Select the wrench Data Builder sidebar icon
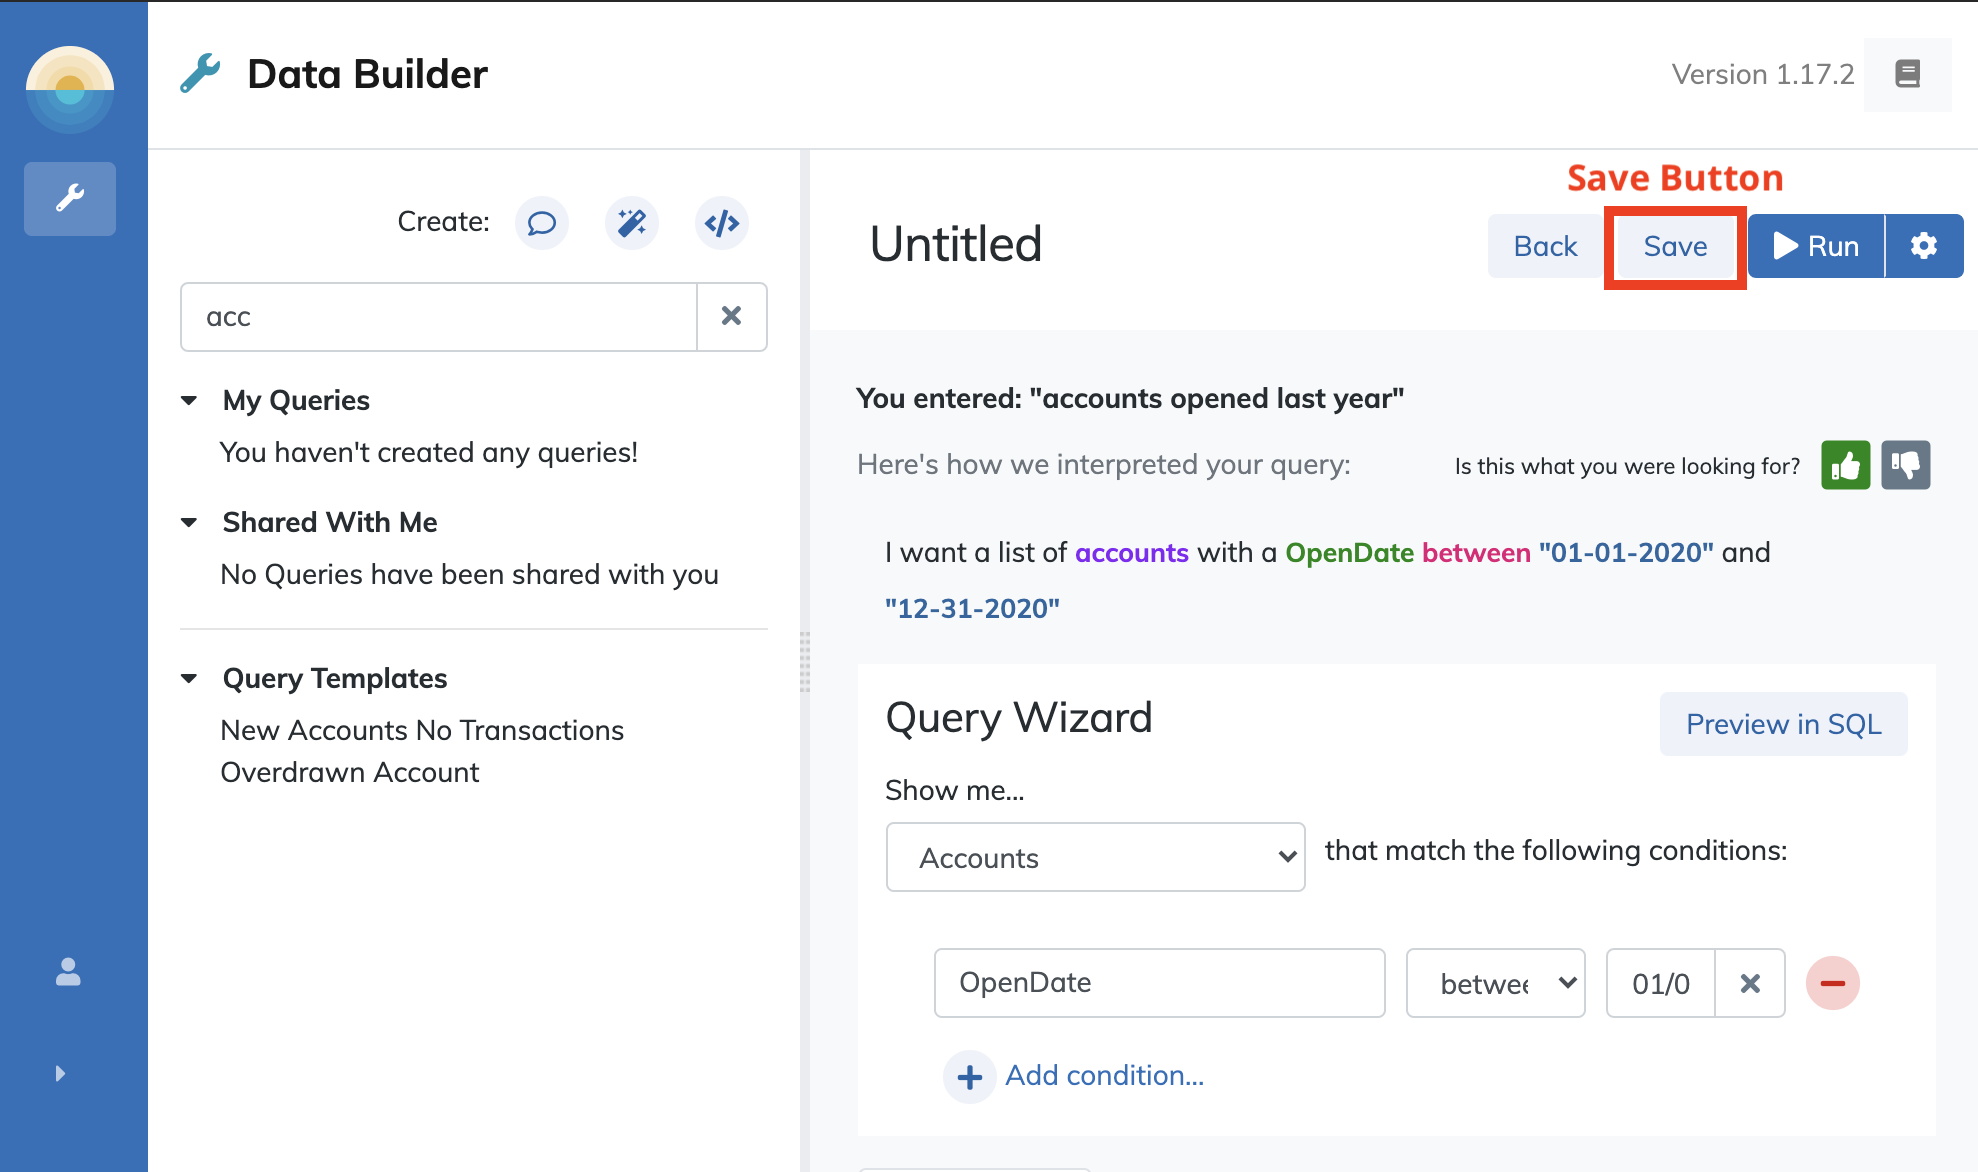 pyautogui.click(x=70, y=198)
